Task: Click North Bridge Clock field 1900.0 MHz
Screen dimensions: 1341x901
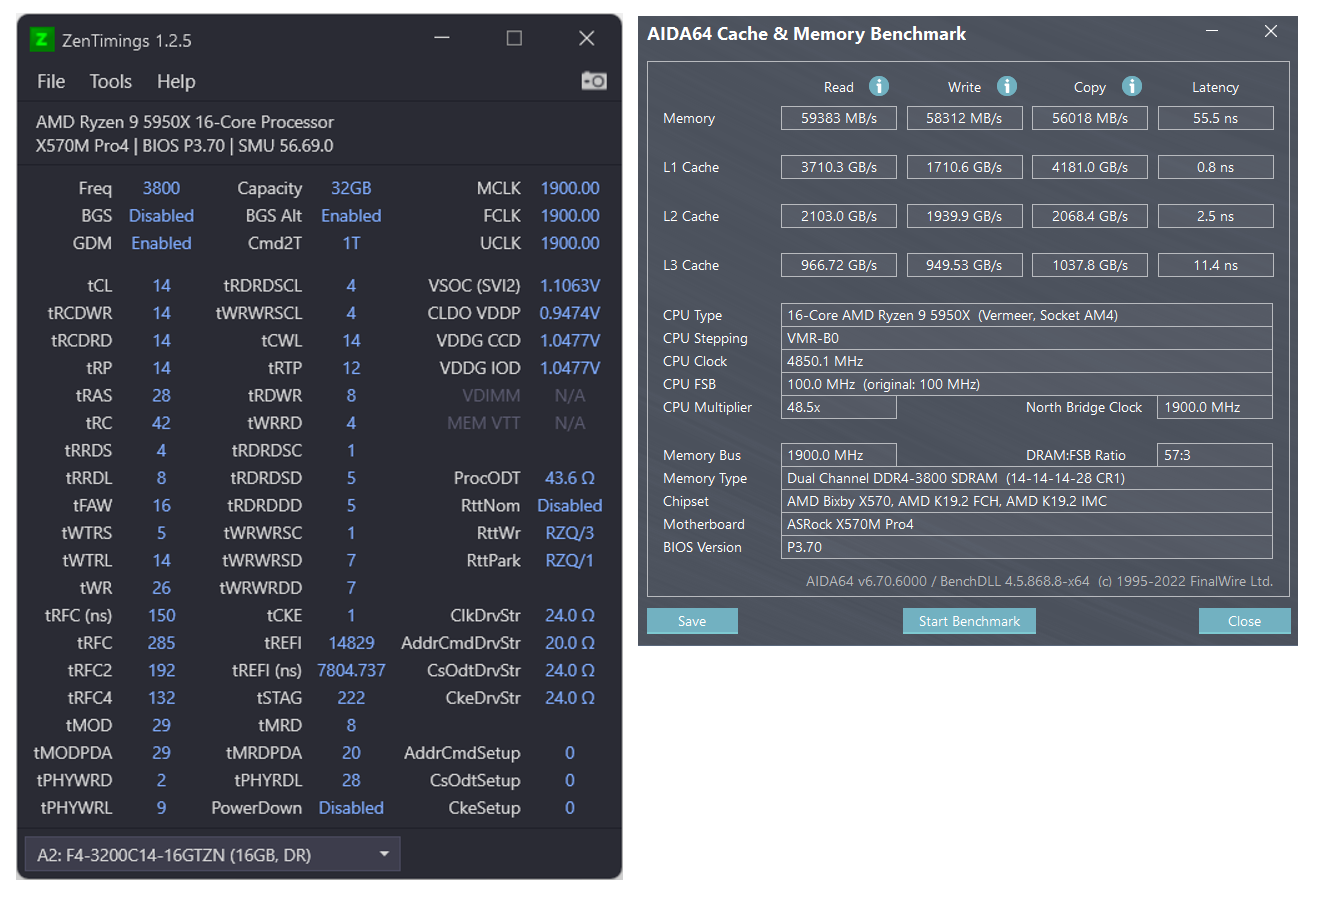Action: pos(1215,407)
